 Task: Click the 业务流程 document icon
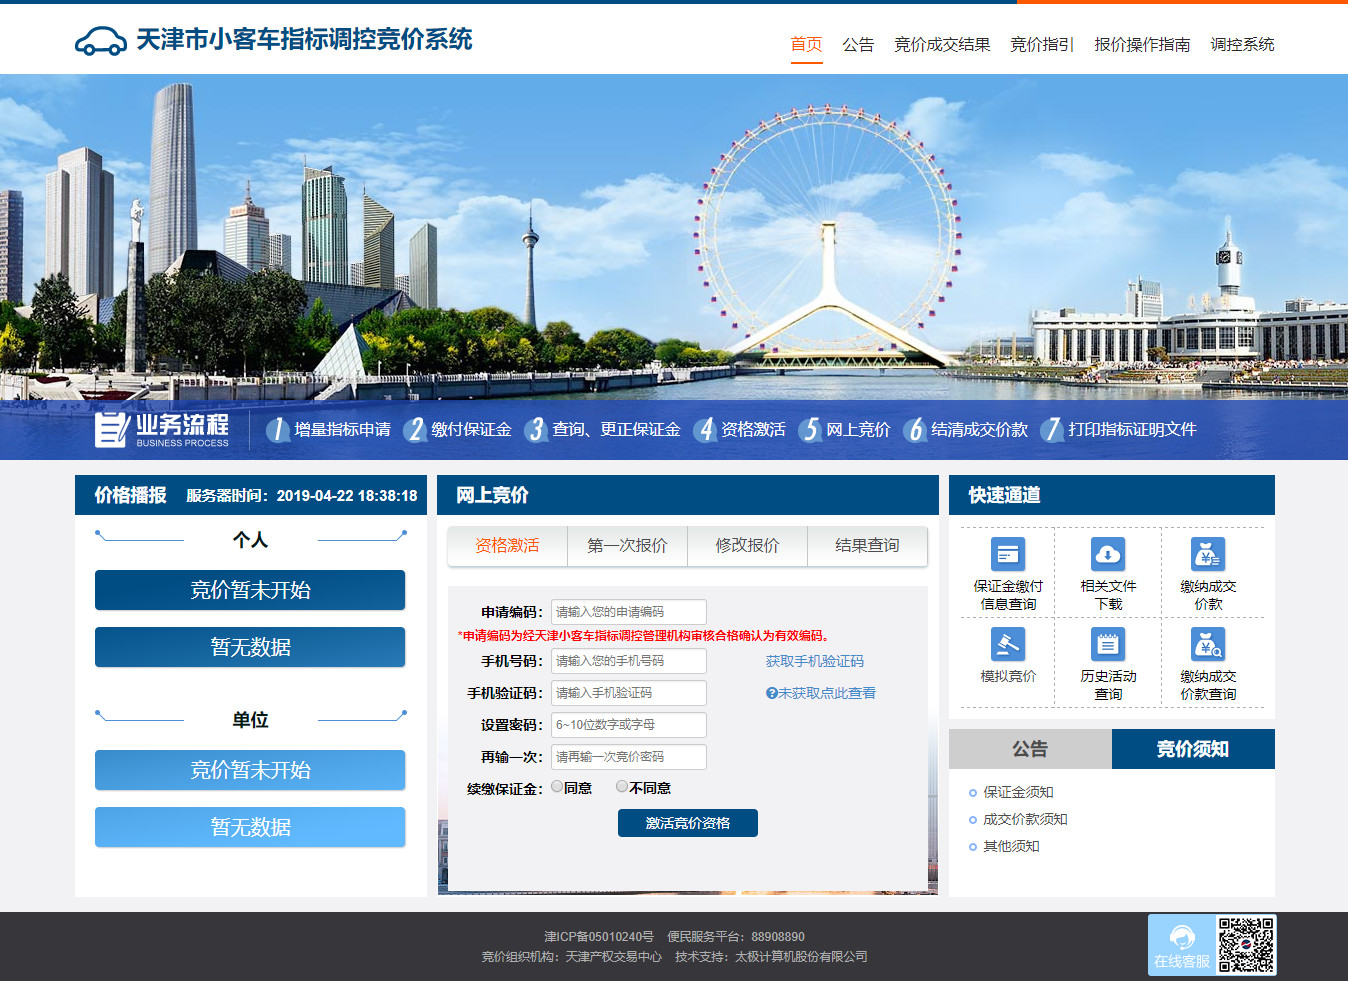coord(111,429)
